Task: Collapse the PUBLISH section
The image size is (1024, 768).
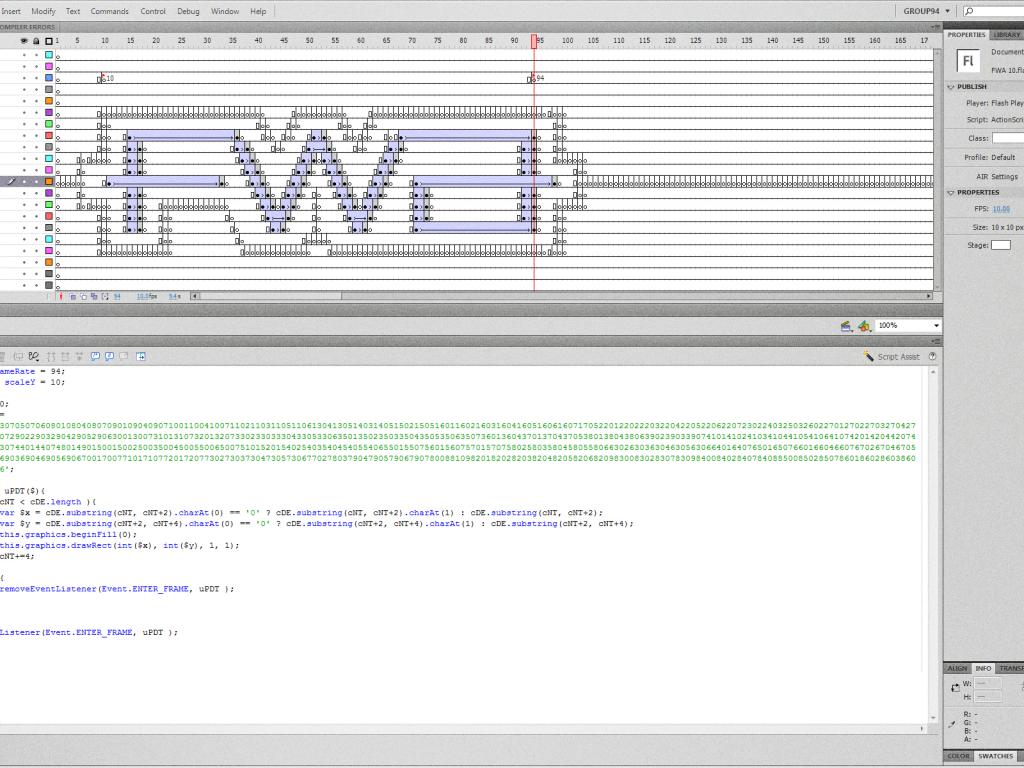Action: tap(951, 87)
